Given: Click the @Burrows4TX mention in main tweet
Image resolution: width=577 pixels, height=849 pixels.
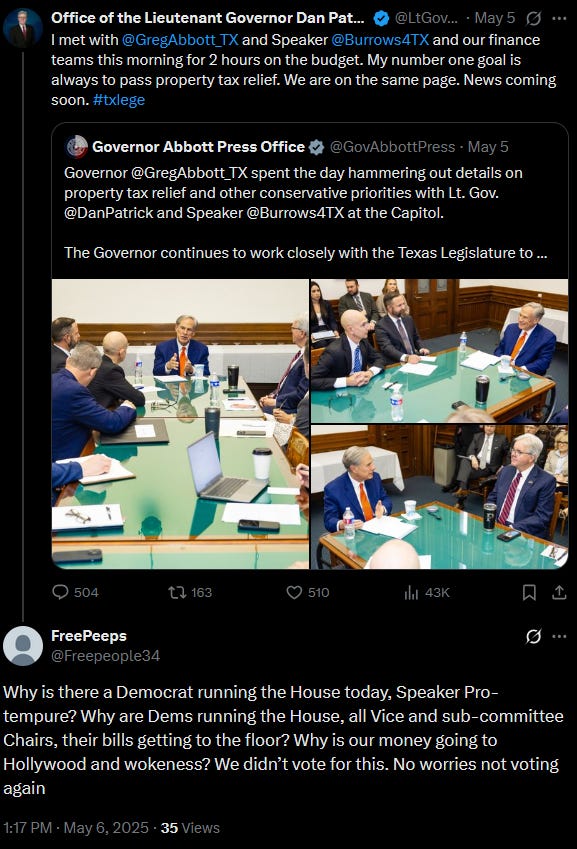Looking at the screenshot, I should [380, 40].
